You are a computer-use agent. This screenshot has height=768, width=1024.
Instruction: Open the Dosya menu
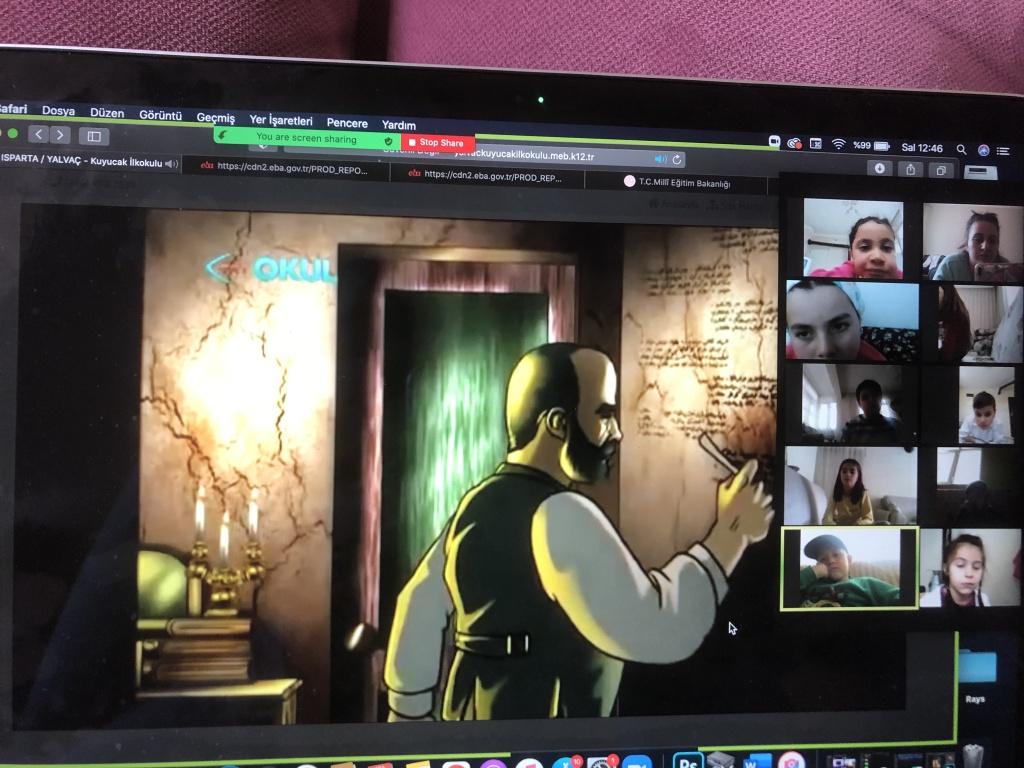tap(58, 111)
